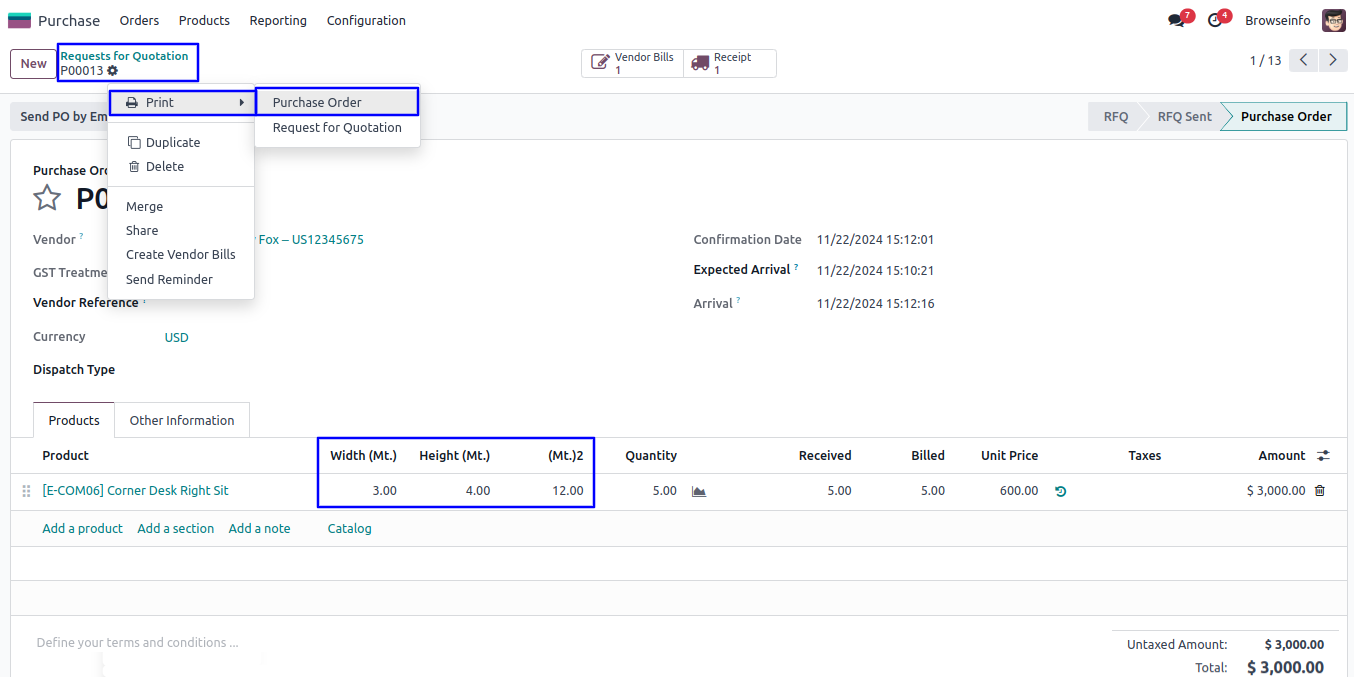Choose Duplicate from the action menu
Viewport: 1354px width, 677px height.
(172, 143)
